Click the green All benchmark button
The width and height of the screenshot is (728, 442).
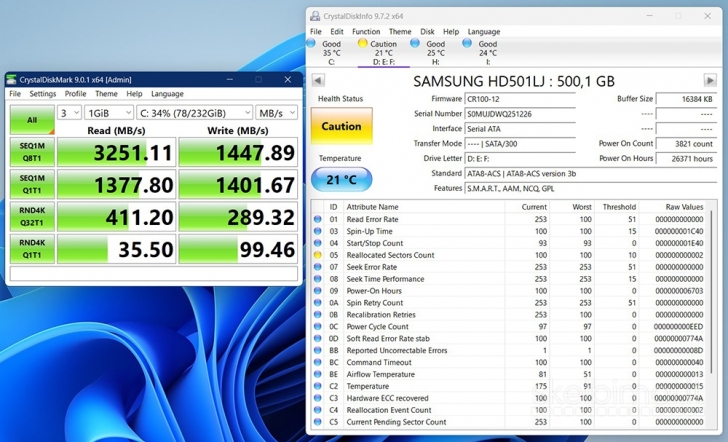click(x=31, y=118)
